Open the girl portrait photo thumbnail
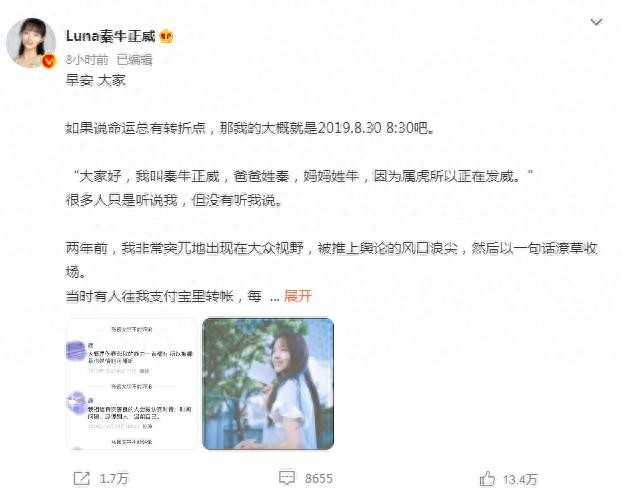 [268, 384]
